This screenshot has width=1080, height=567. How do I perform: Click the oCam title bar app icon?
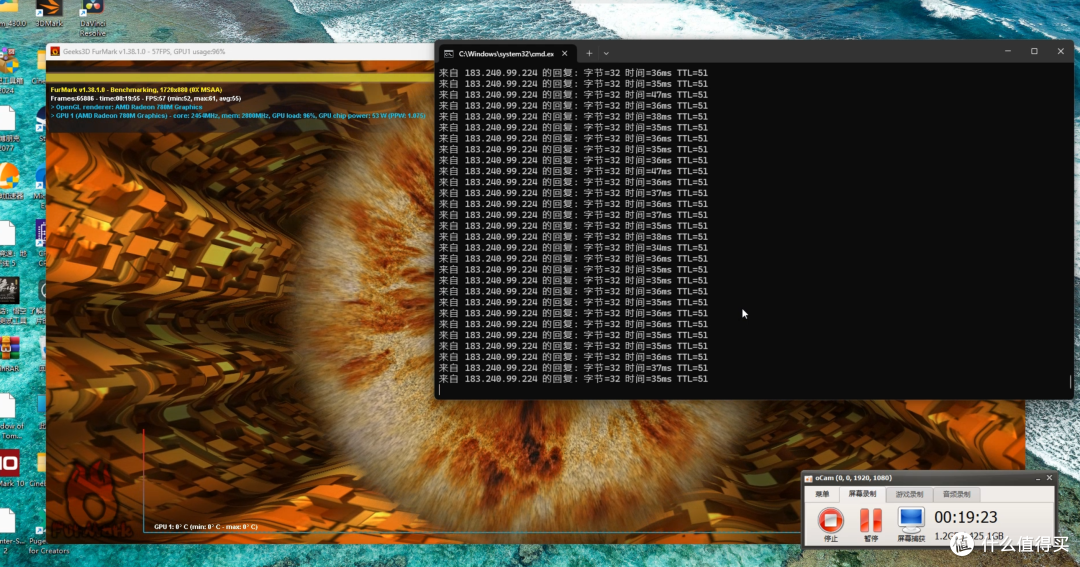tap(809, 478)
